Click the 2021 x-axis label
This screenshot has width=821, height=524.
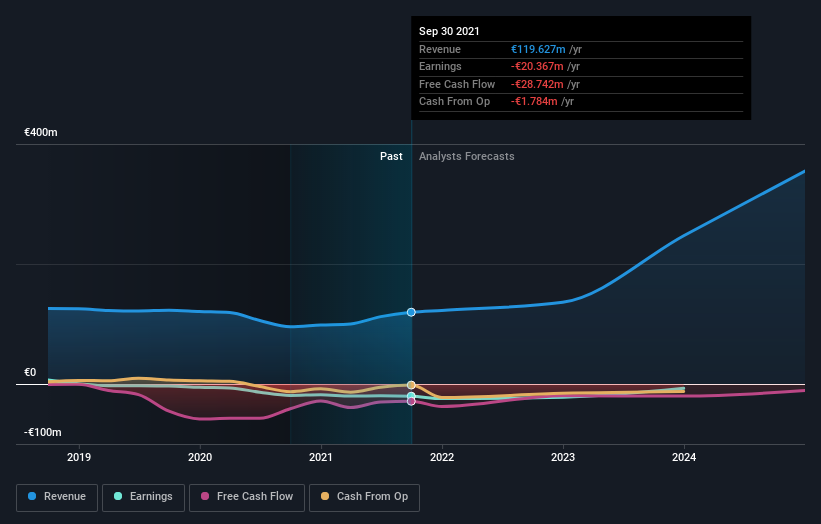321,457
